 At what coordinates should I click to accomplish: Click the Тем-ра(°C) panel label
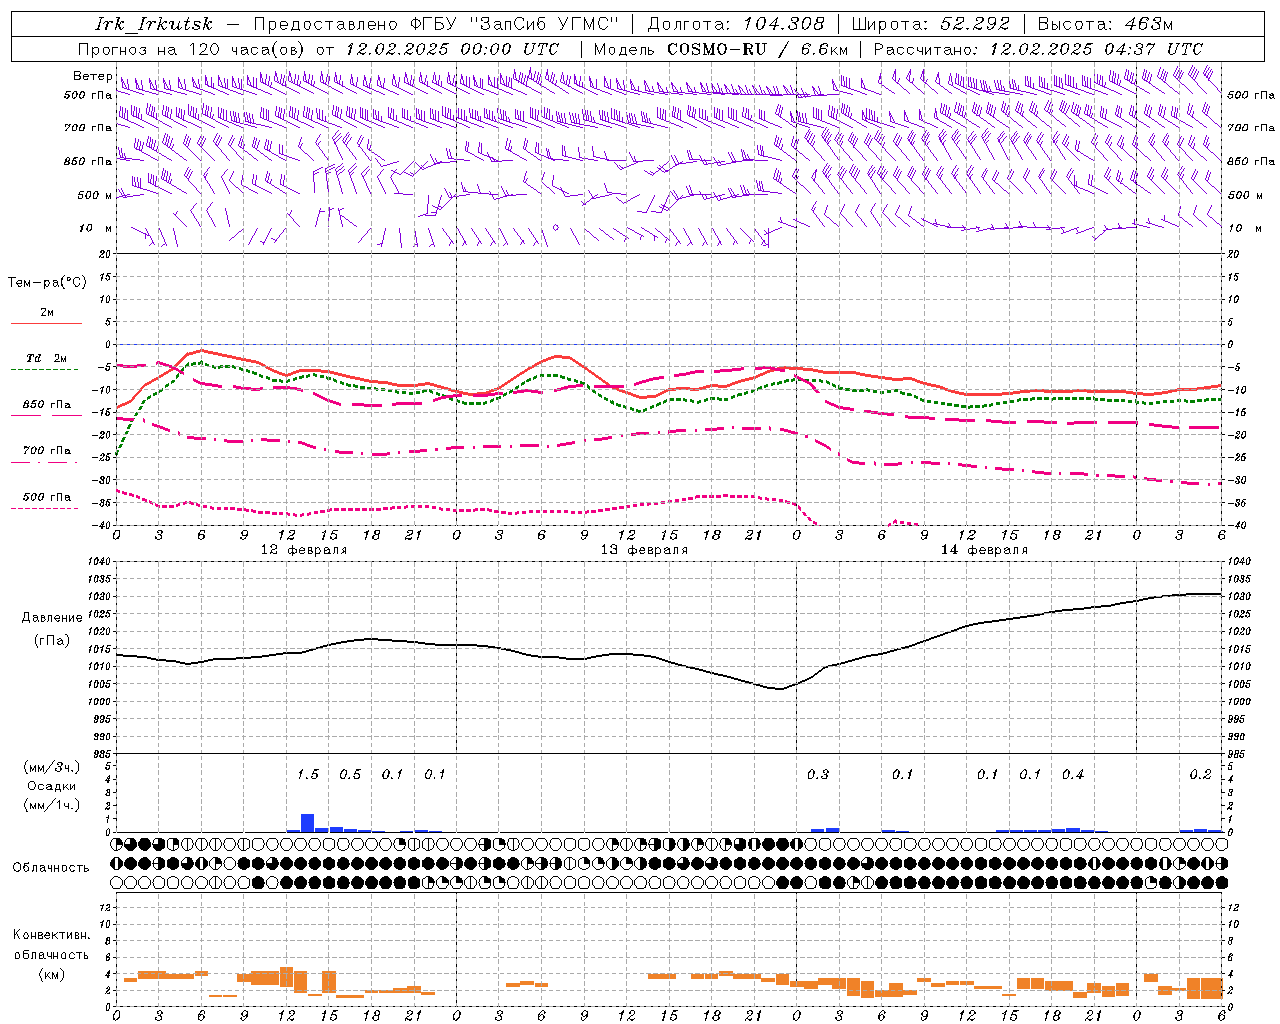pos(47,283)
